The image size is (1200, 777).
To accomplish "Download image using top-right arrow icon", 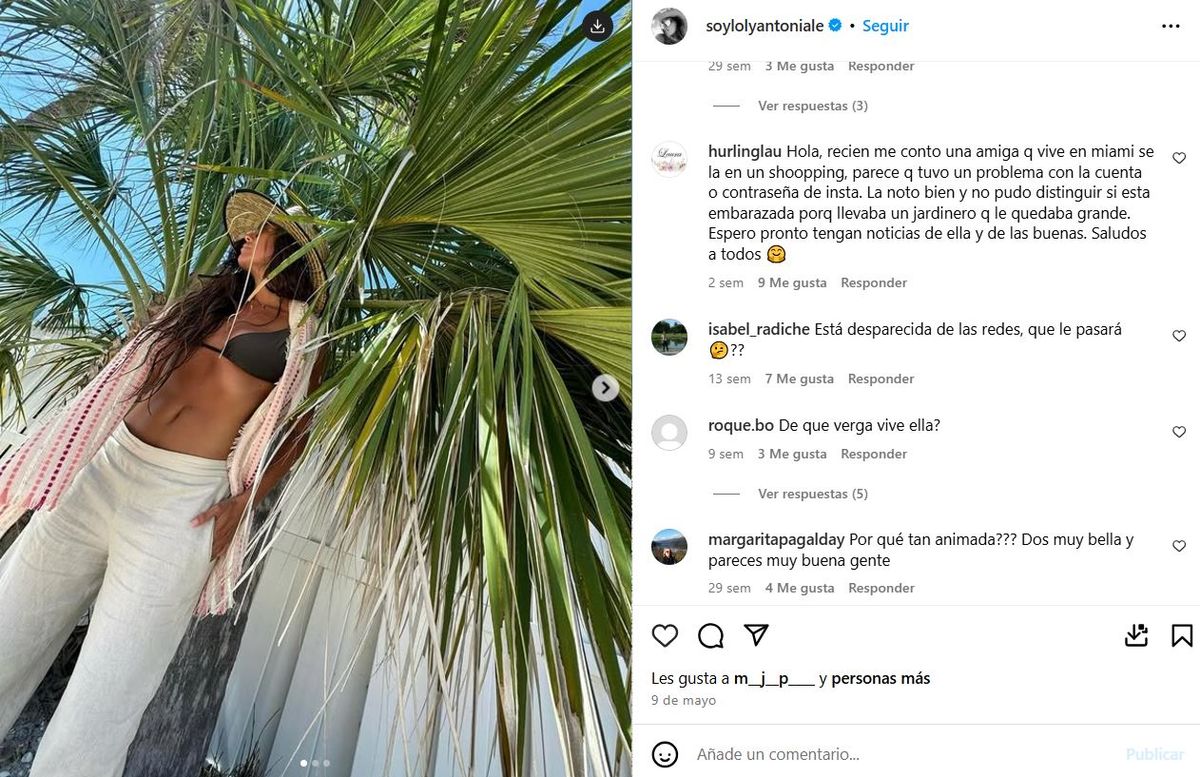I will [x=597, y=27].
